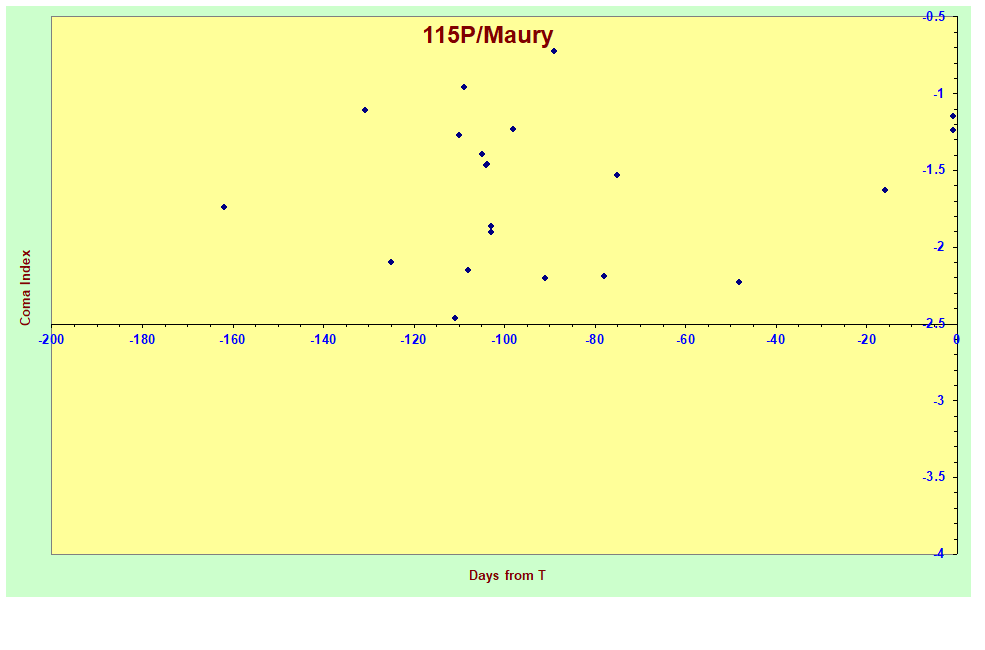Click the x-axis tick label -200
The width and height of the screenshot is (985, 650).
pos(51,340)
